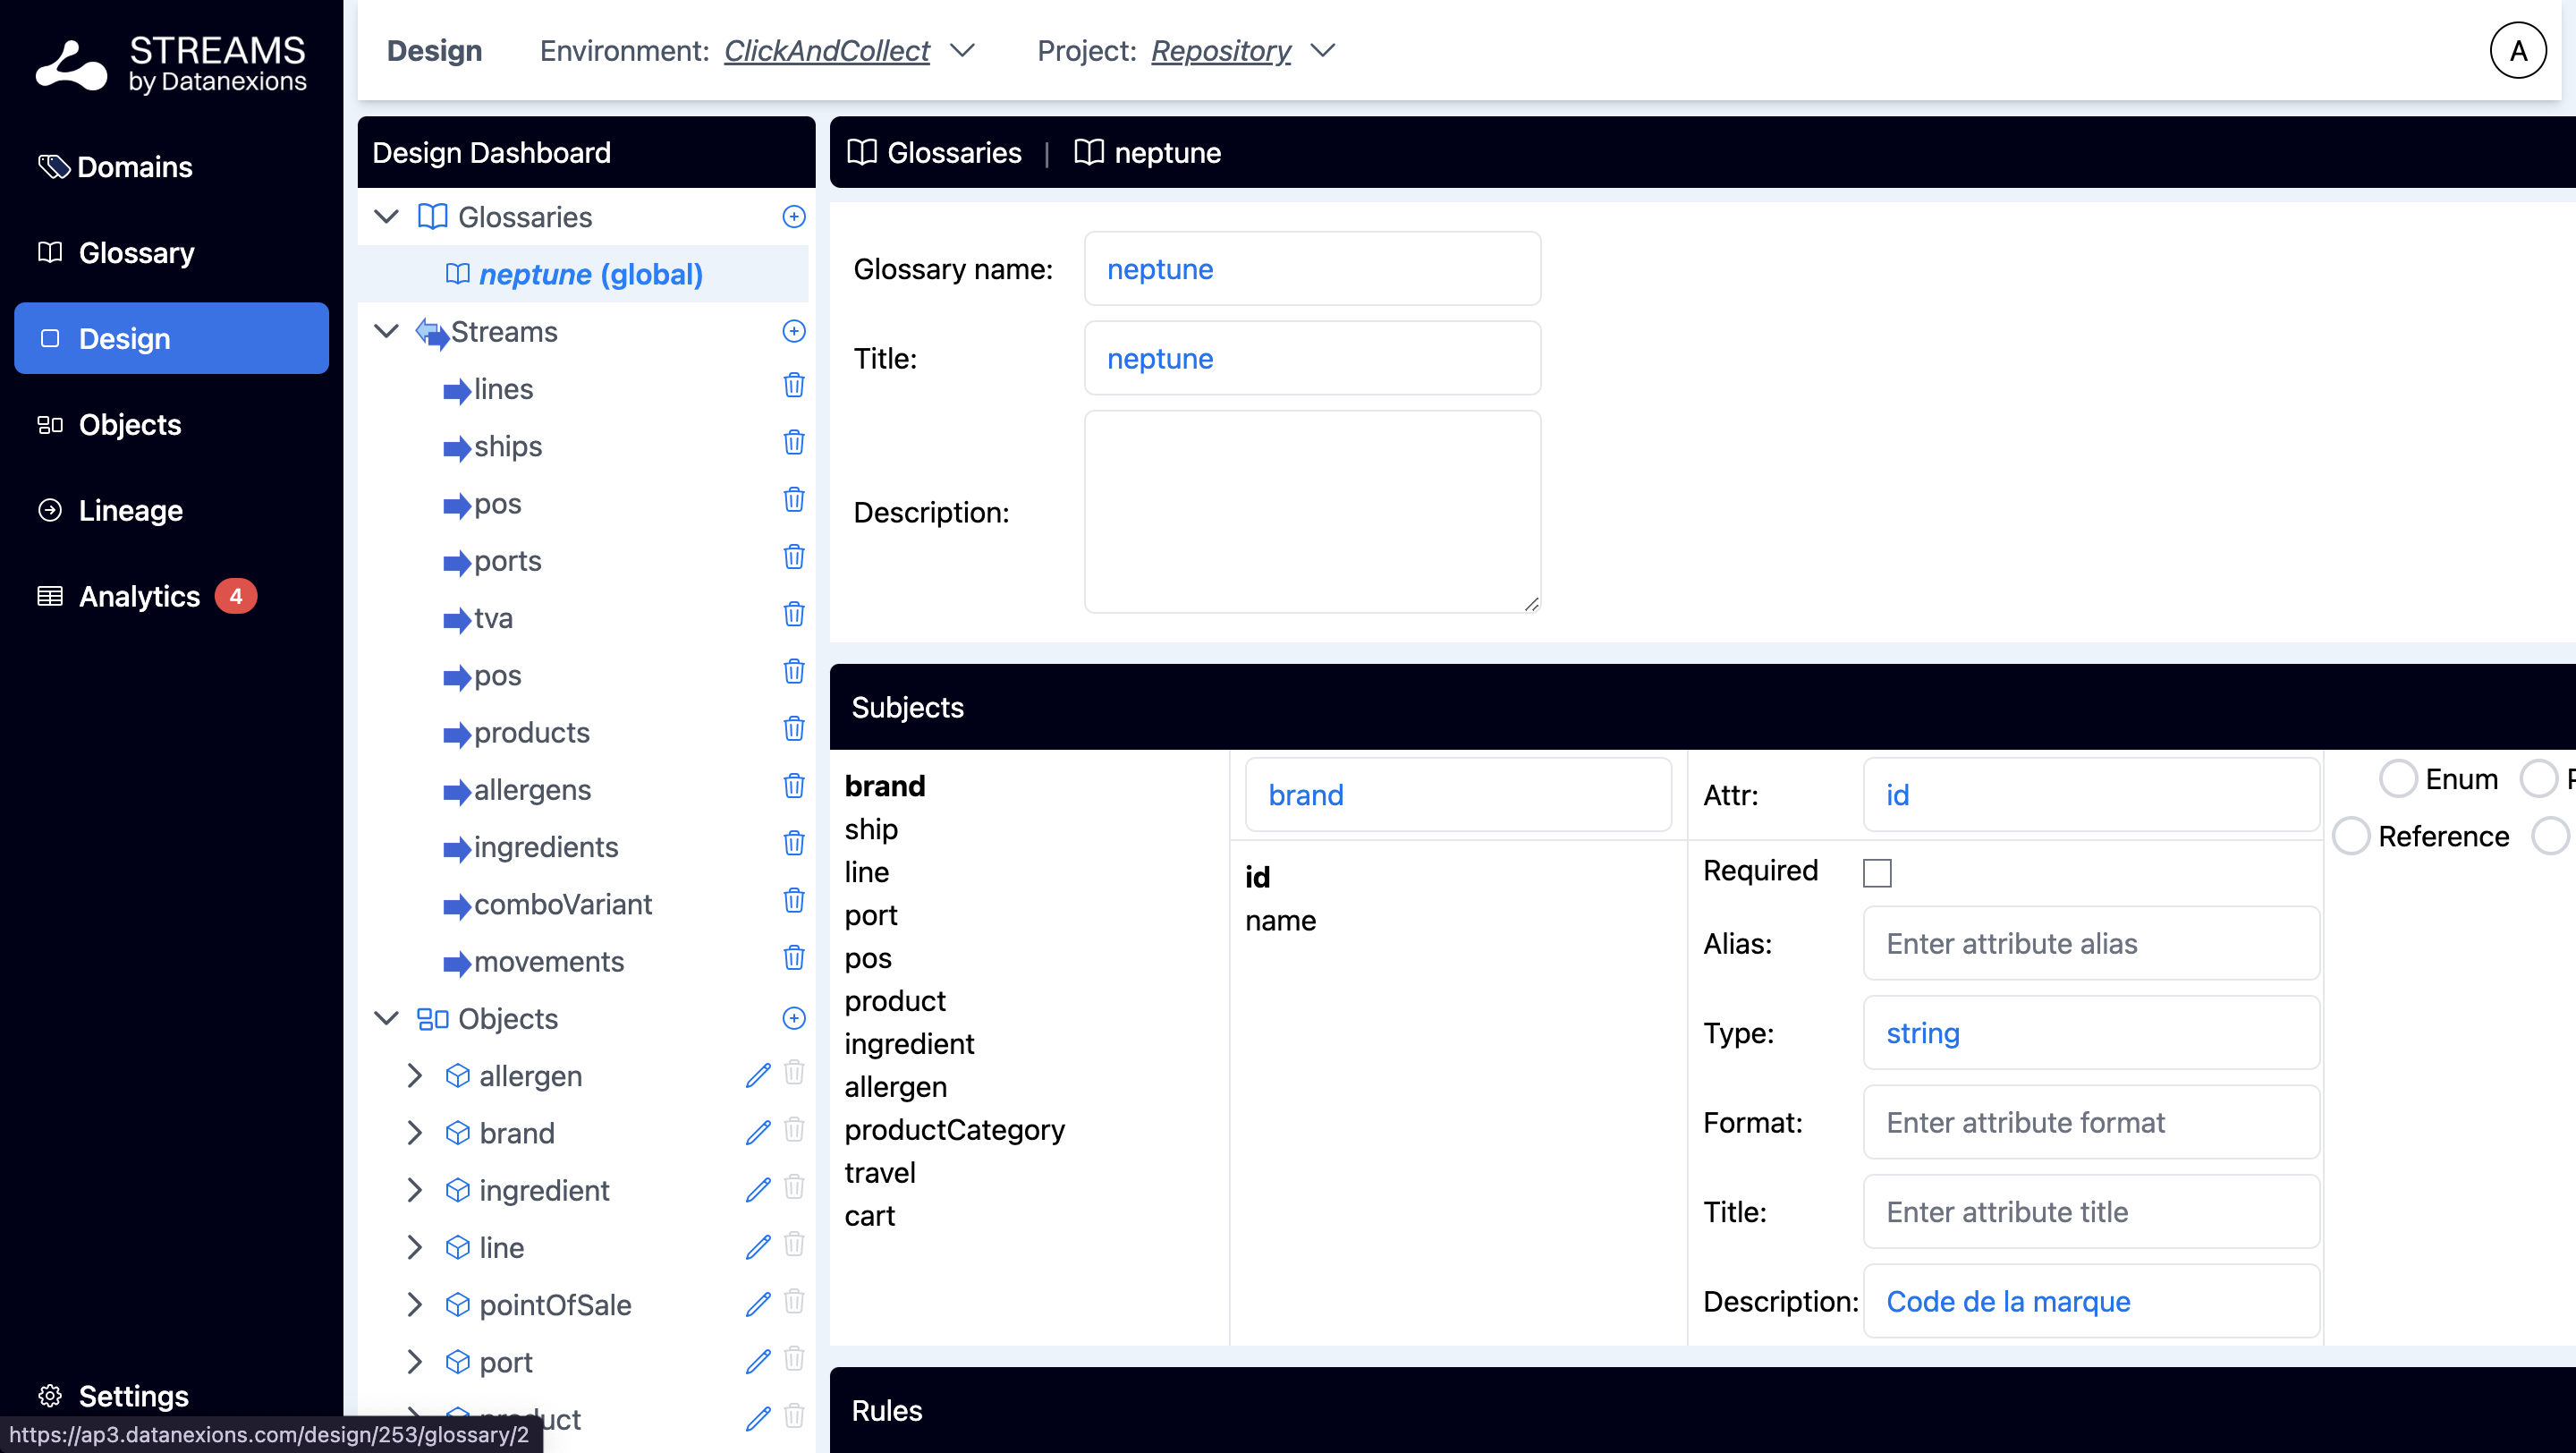Select the Enum radio button

click(2397, 779)
